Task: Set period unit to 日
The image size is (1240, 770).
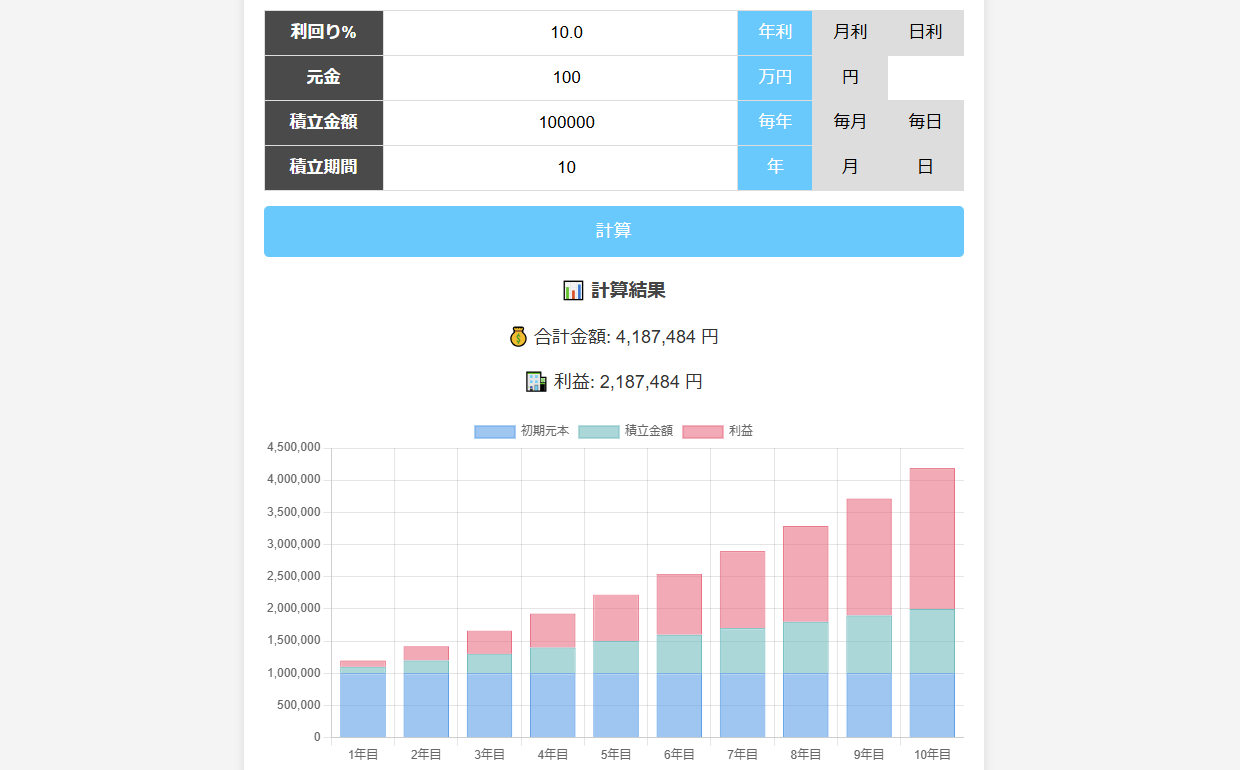Action: (925, 167)
